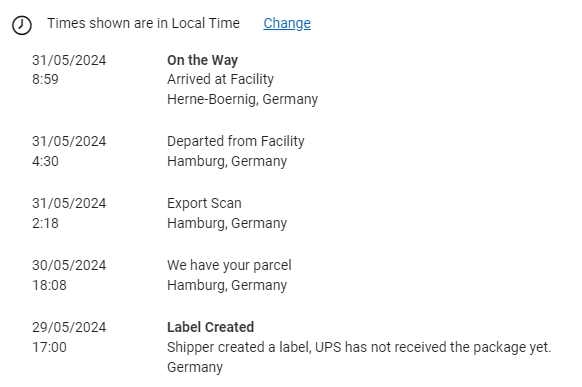Click the 'We have your parcel' event

click(229, 265)
